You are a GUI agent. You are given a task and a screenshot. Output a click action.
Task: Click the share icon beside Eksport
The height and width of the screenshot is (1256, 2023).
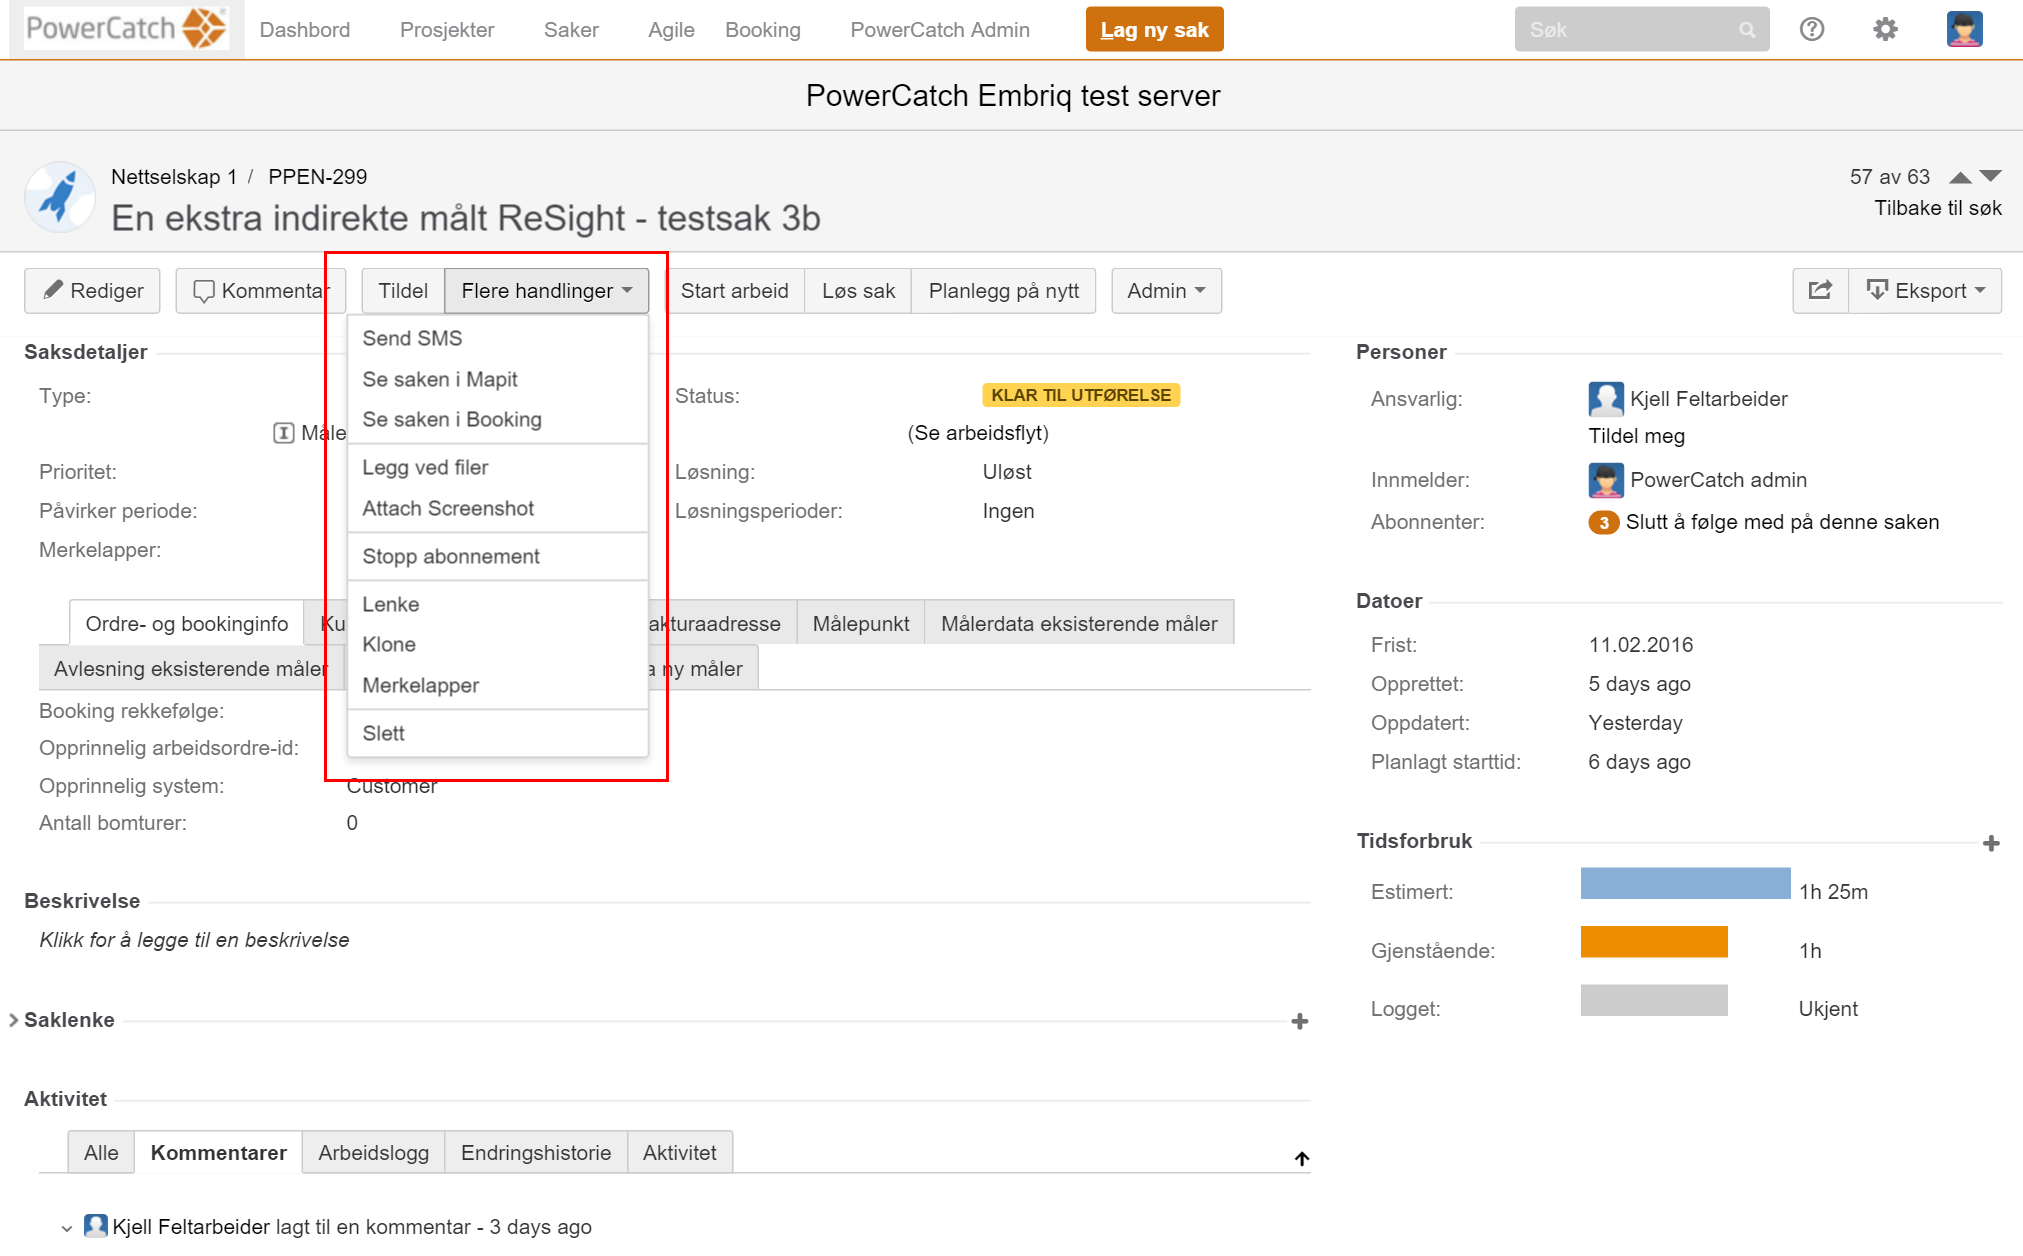pos(1820,290)
